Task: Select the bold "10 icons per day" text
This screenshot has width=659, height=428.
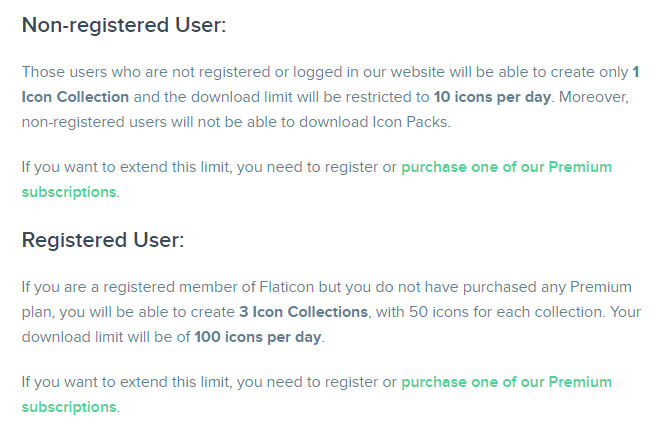Action: (x=492, y=97)
